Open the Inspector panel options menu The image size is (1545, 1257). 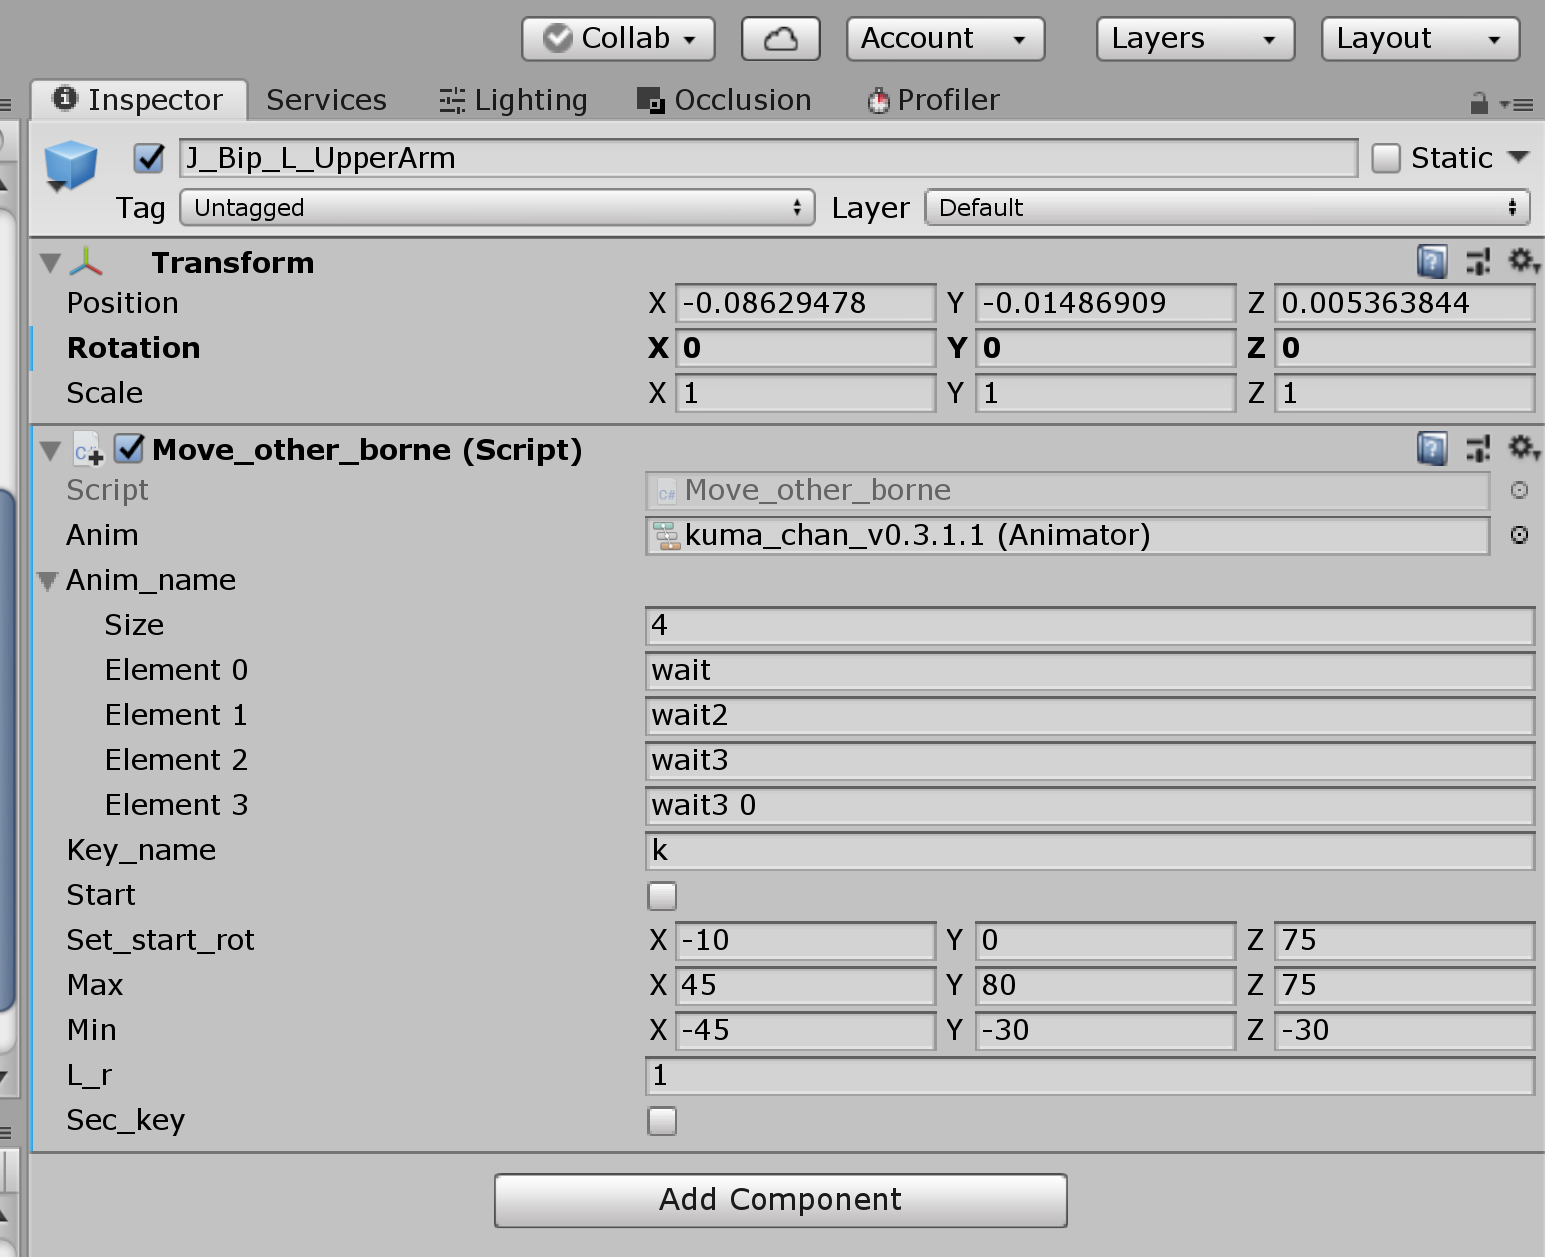1518,103
